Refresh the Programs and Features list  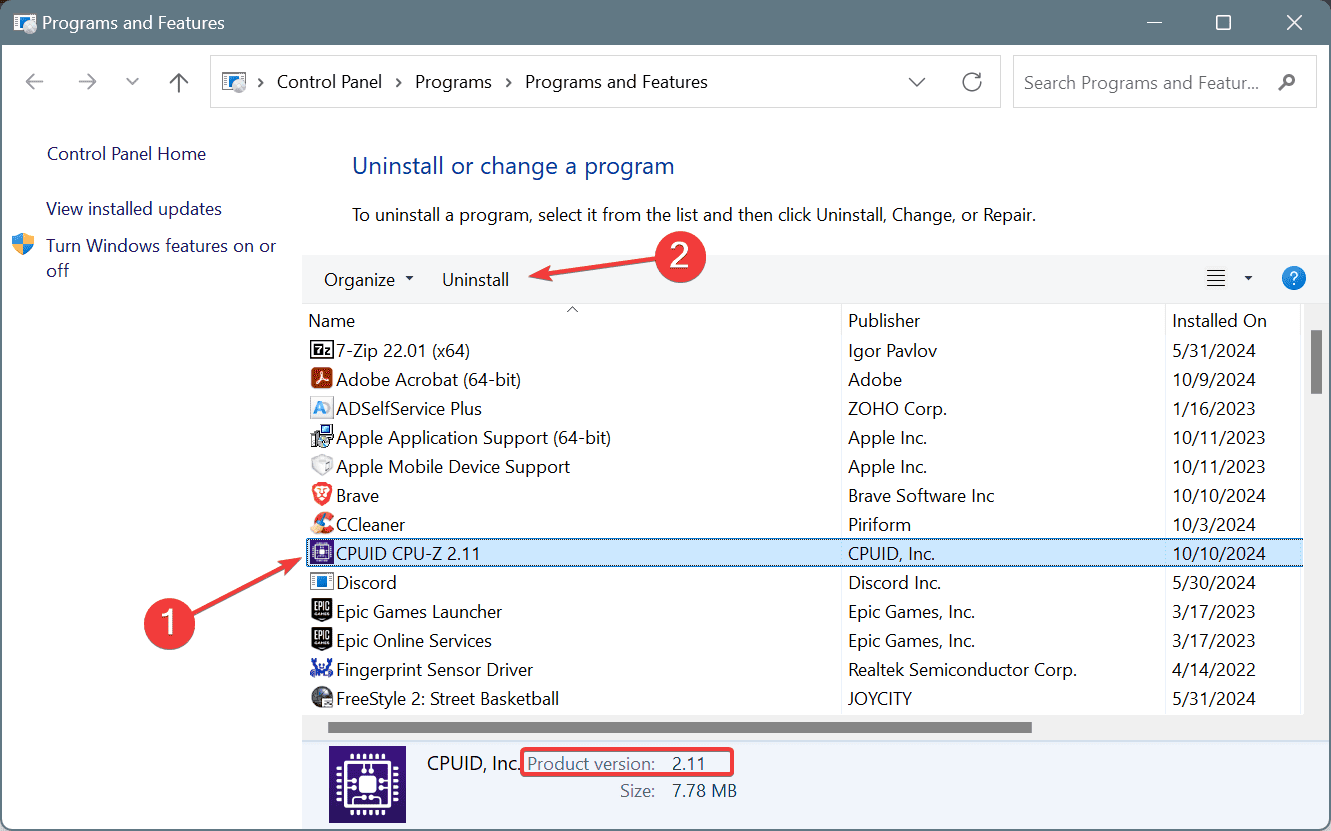(971, 82)
